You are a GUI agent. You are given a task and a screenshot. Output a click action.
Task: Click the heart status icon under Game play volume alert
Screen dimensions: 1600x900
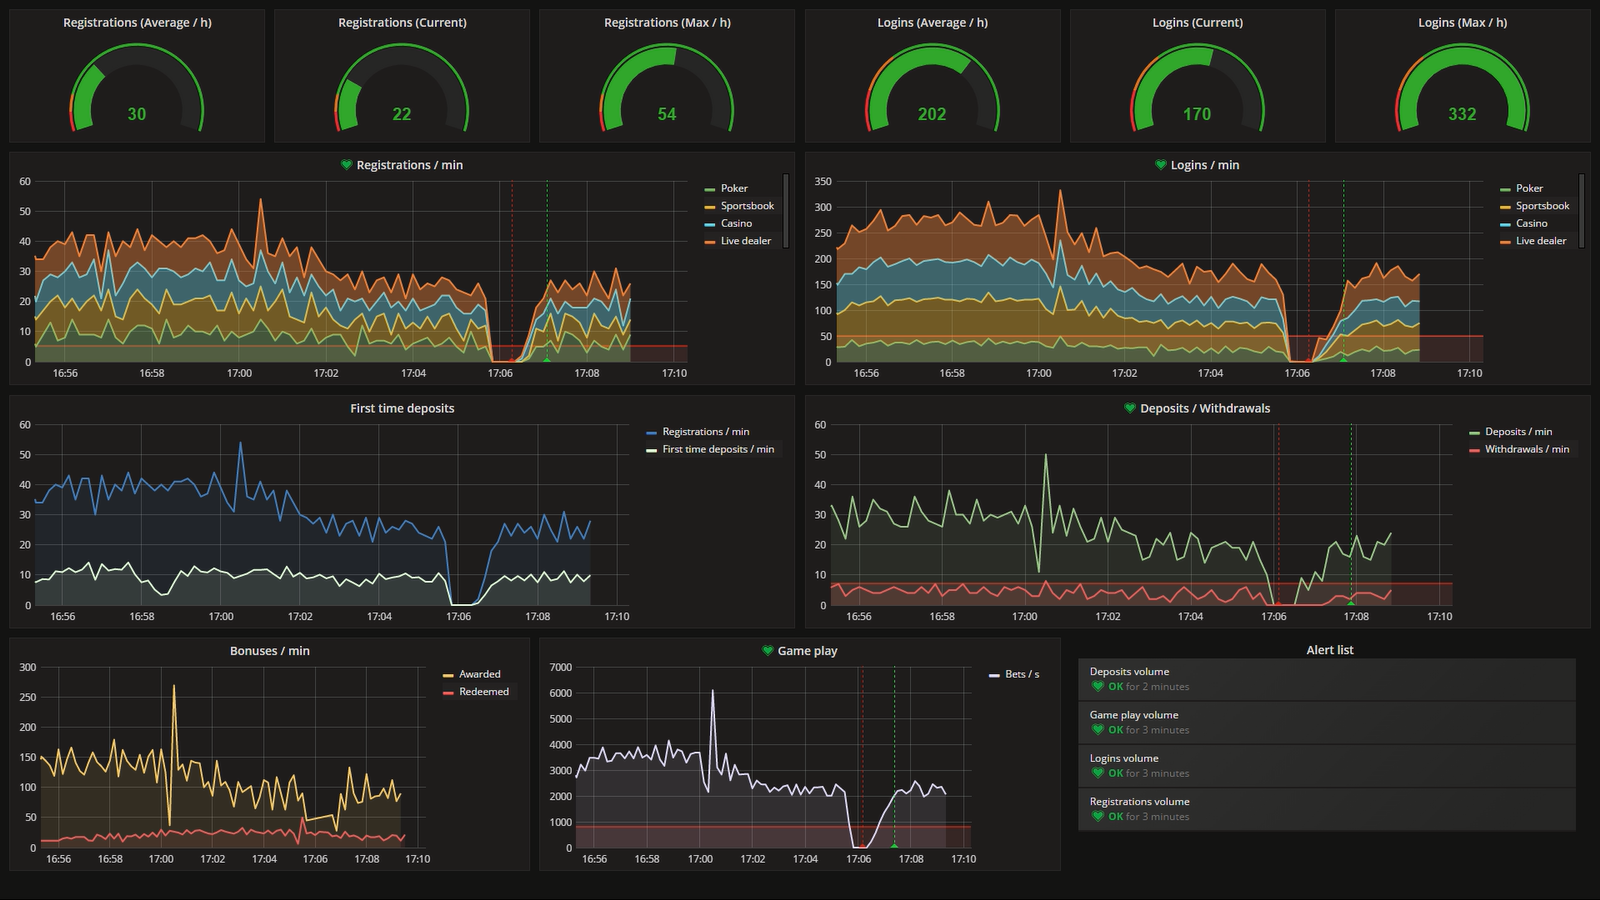(1098, 730)
